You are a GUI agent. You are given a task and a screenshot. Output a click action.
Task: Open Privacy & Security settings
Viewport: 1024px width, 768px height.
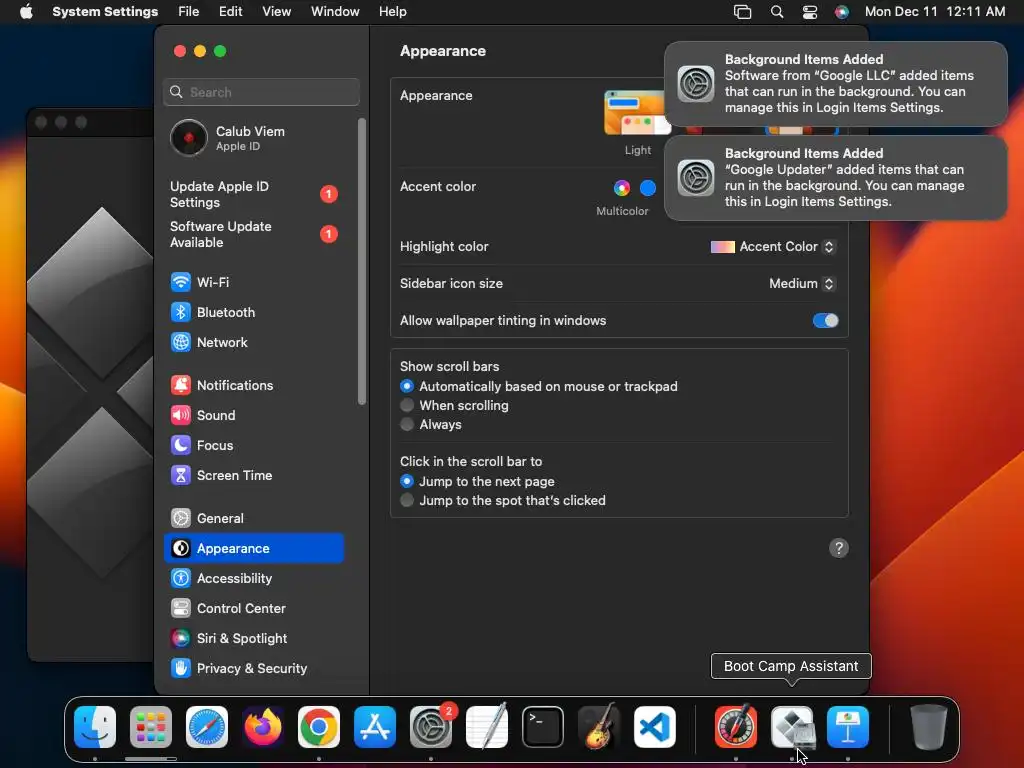pyautogui.click(x=254, y=669)
